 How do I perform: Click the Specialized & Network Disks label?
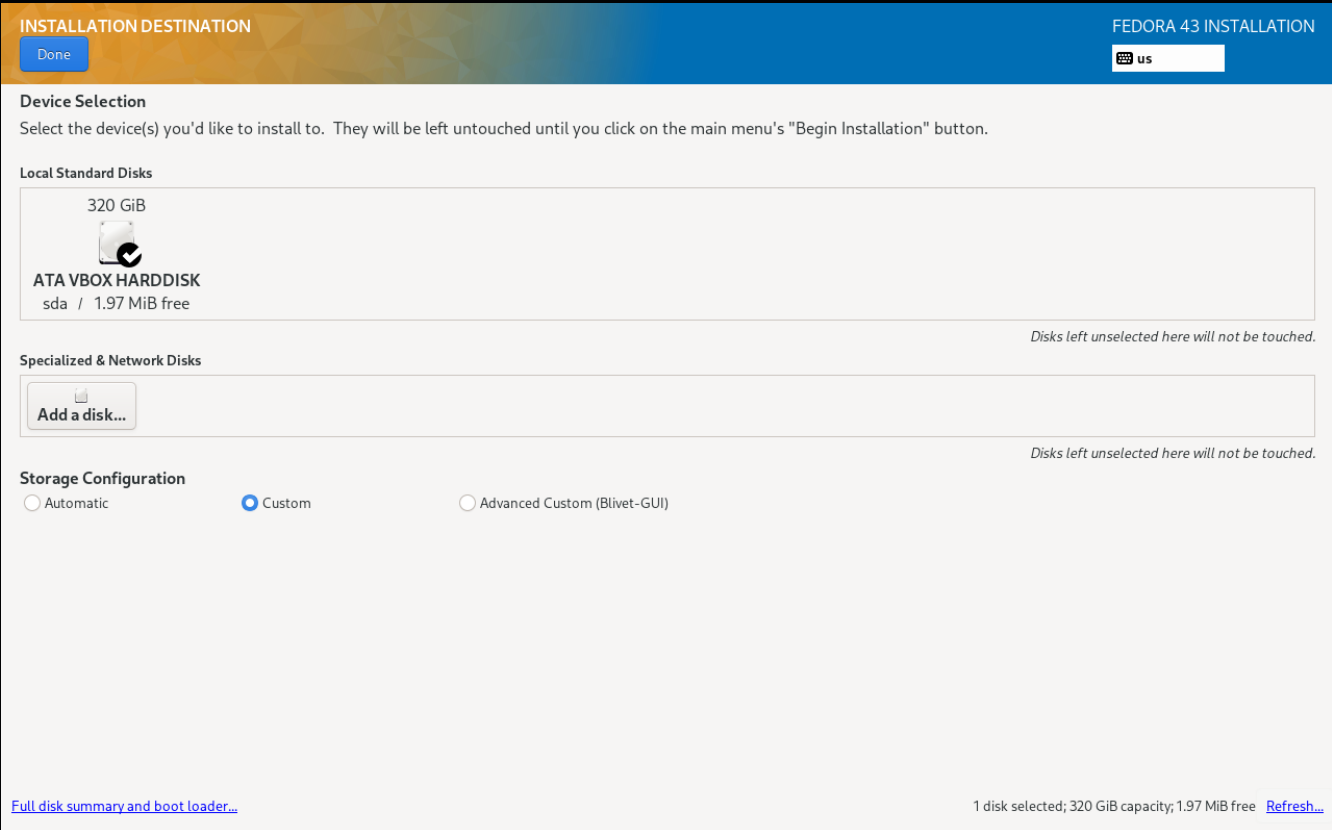point(110,360)
